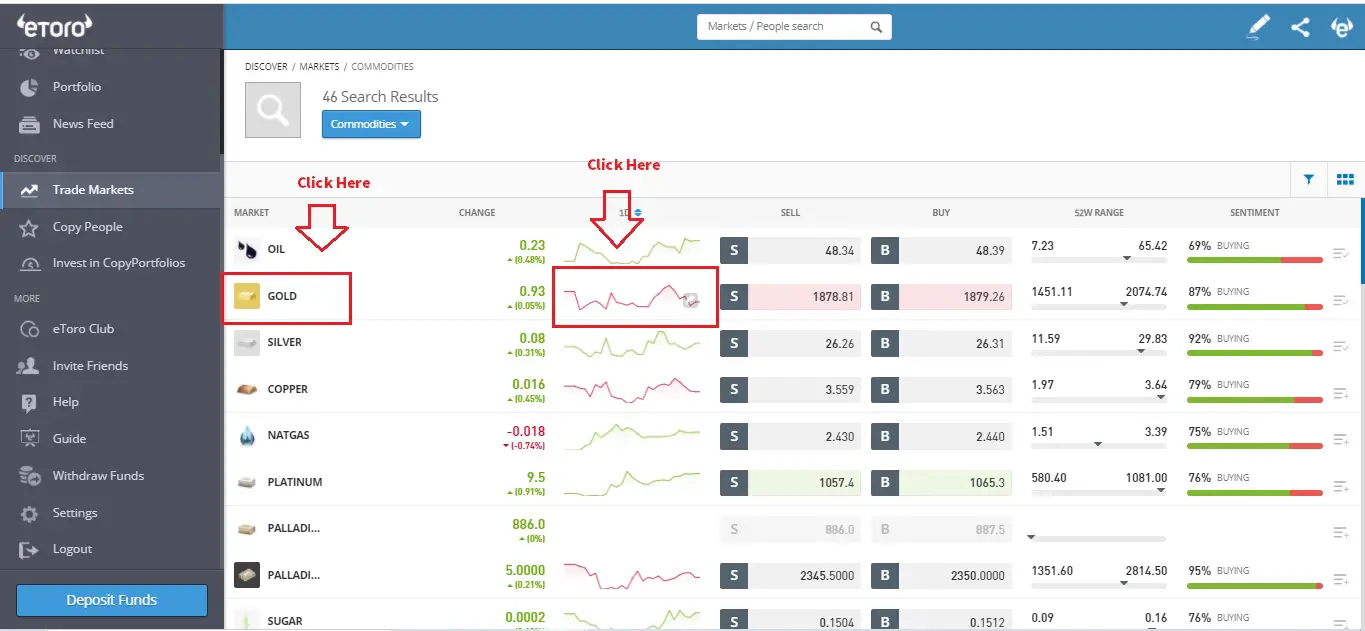
Task: Click the Invite Friends people icon
Action: (x=30, y=366)
